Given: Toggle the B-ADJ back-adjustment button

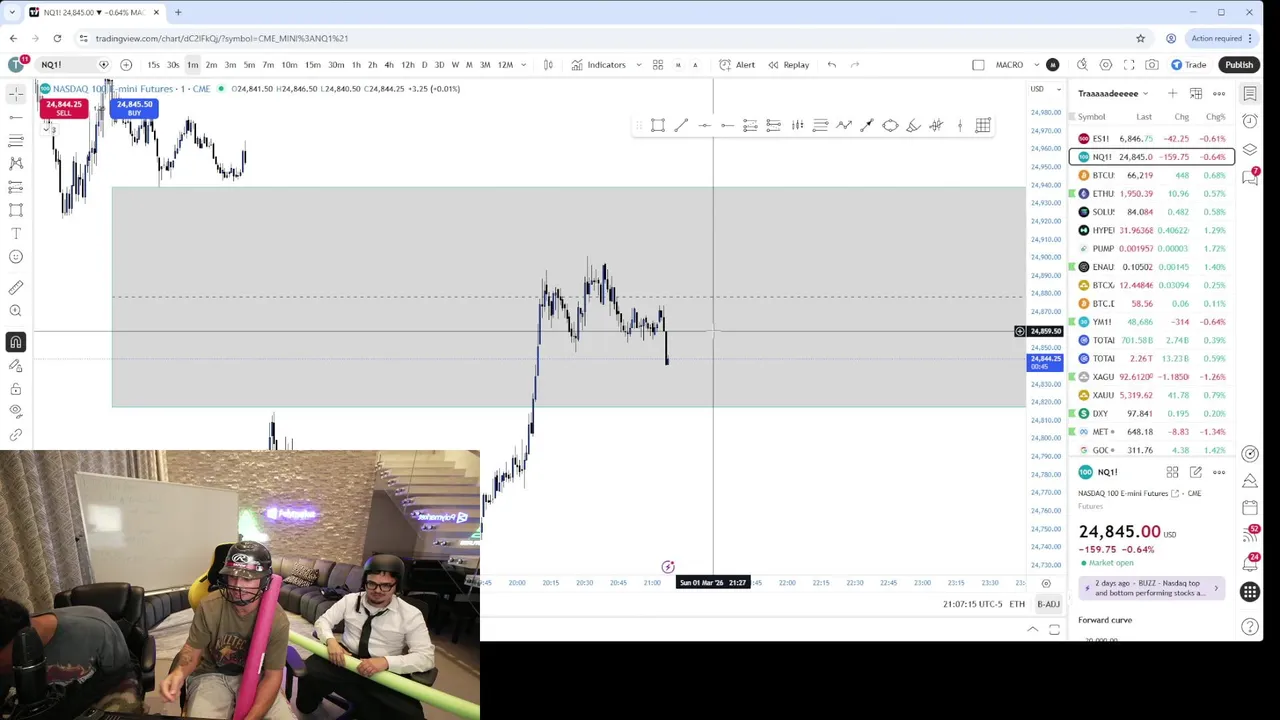Looking at the screenshot, I should [1048, 604].
